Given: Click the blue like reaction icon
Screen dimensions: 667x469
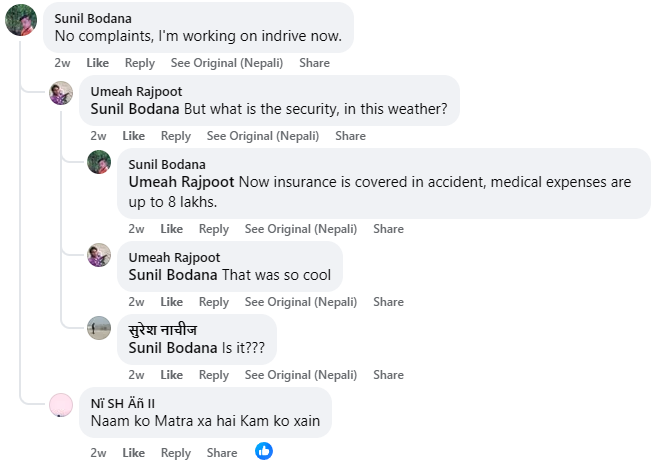Looking at the screenshot, I should [264, 451].
